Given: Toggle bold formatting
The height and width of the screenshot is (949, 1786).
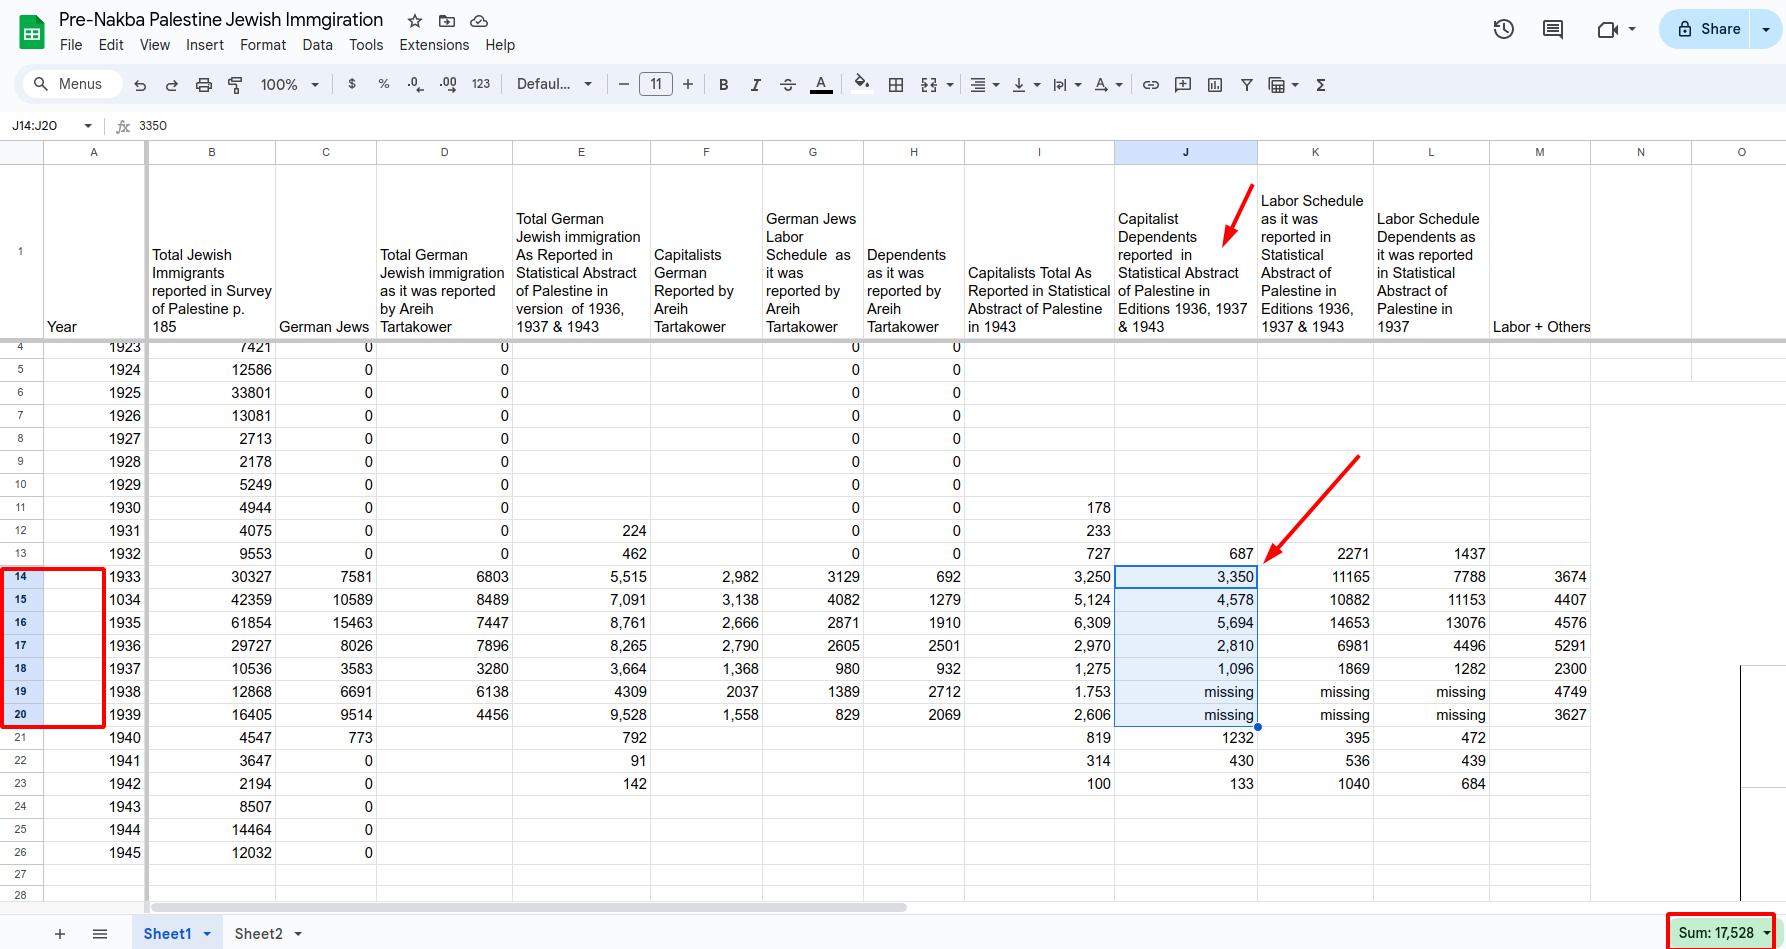Looking at the screenshot, I should [724, 85].
